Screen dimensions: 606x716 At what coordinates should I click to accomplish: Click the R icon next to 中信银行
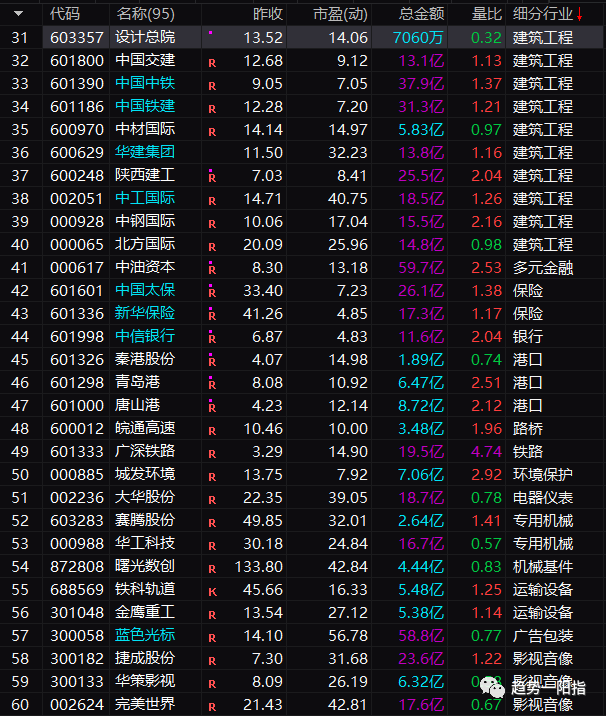212,339
